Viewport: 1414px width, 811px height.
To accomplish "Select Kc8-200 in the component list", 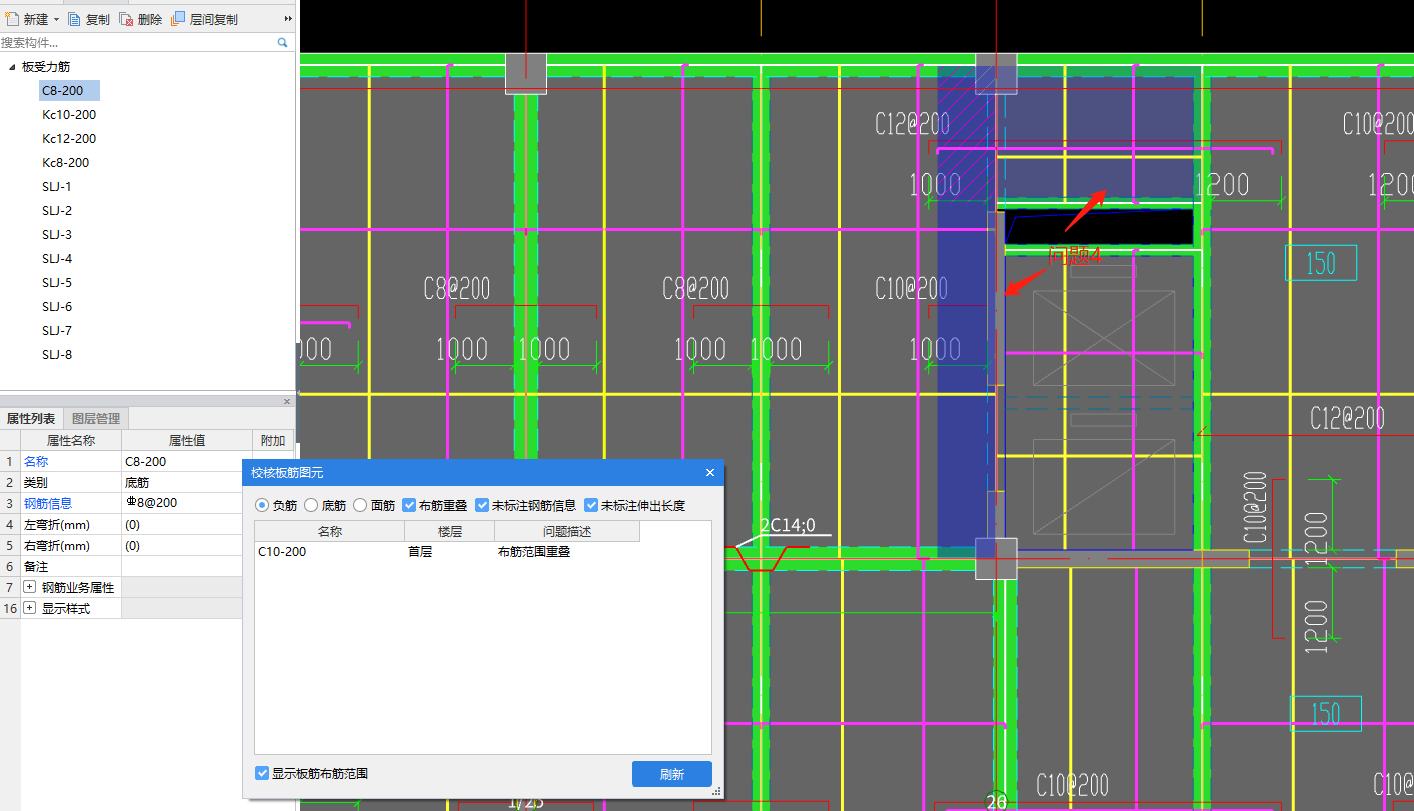I will pos(66,163).
